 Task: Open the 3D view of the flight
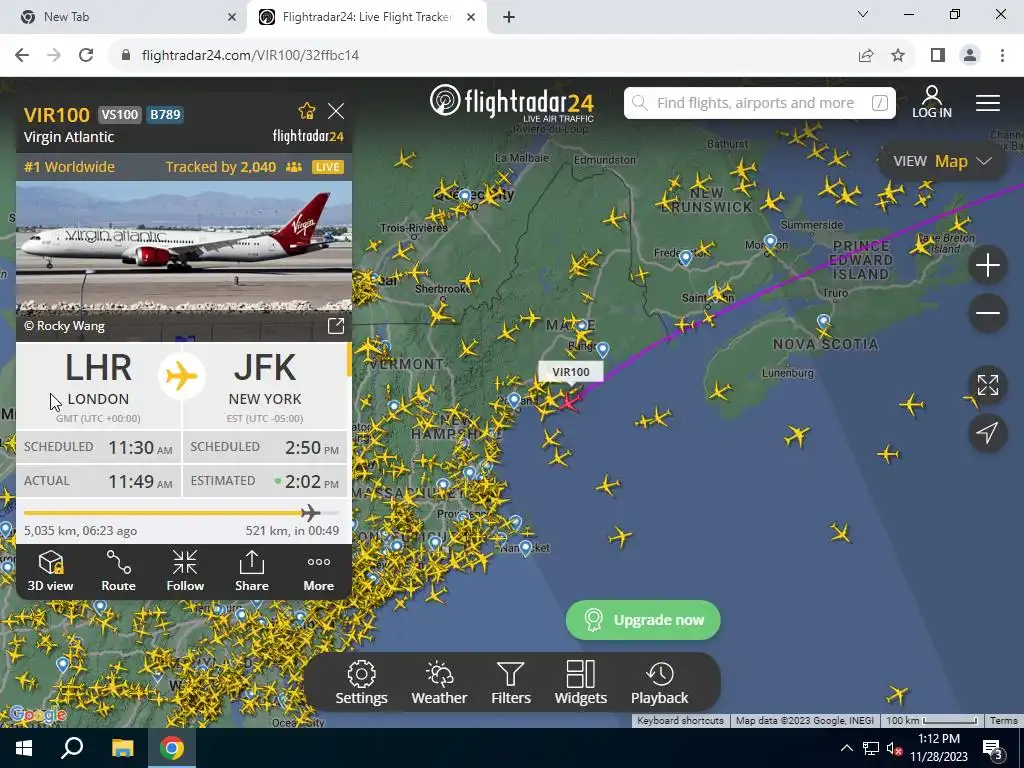pos(50,571)
